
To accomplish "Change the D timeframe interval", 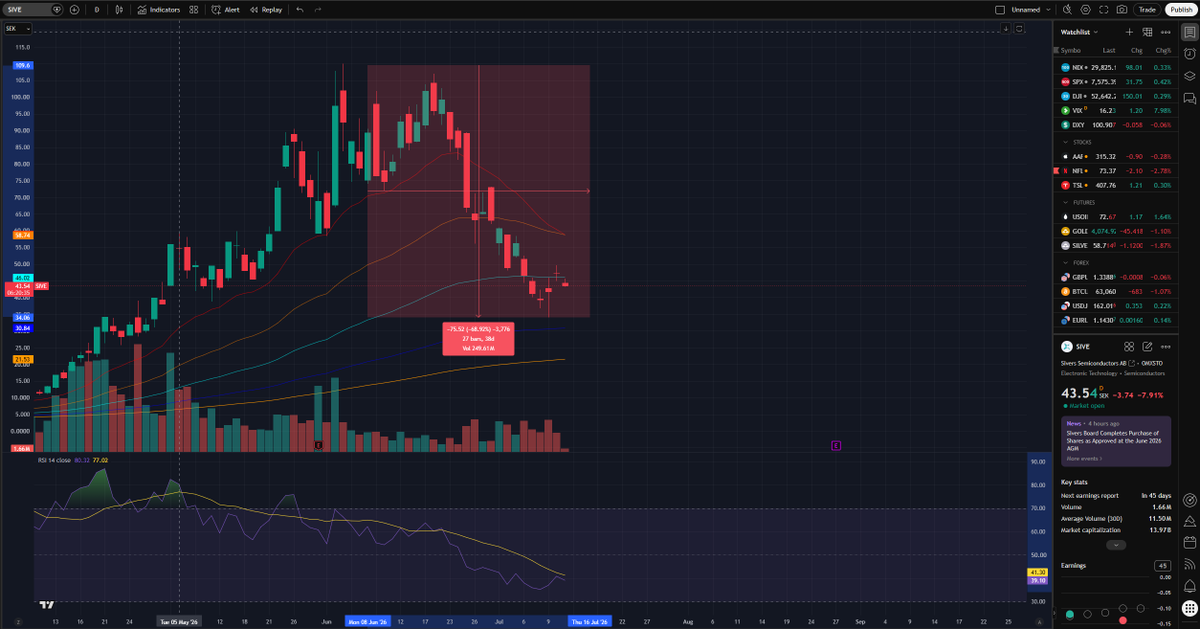I will click(x=97, y=9).
